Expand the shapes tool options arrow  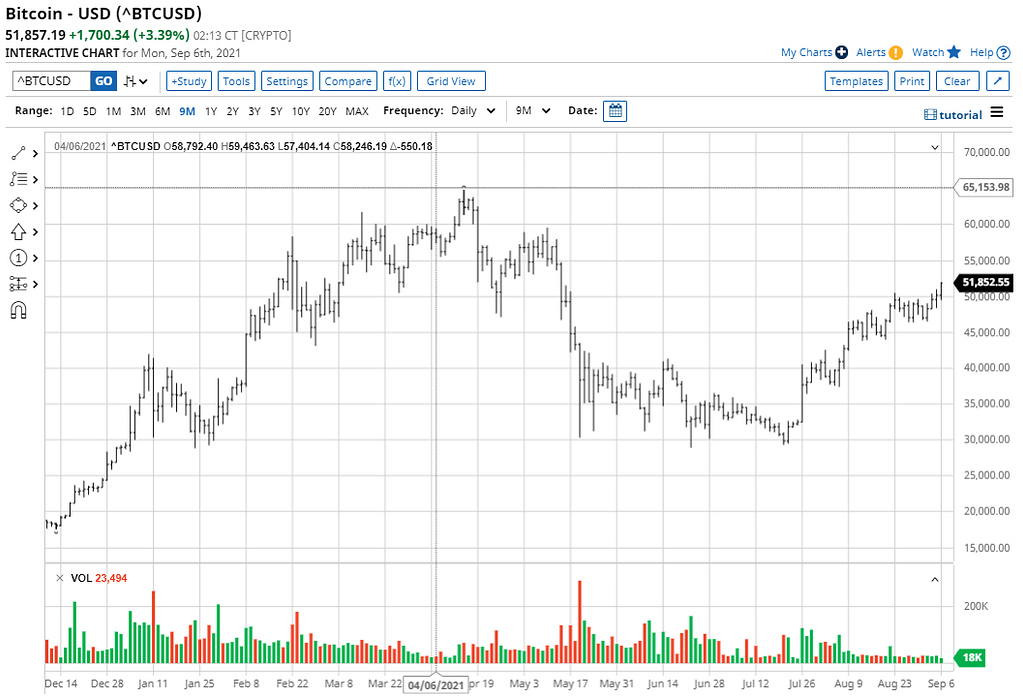coord(35,206)
